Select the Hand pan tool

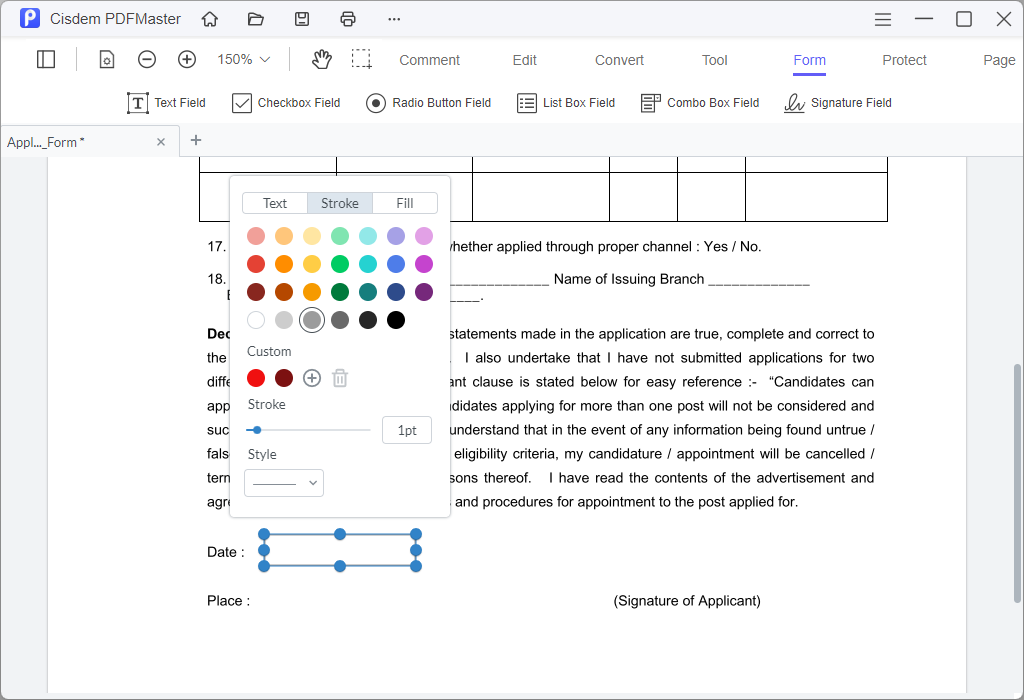(321, 59)
